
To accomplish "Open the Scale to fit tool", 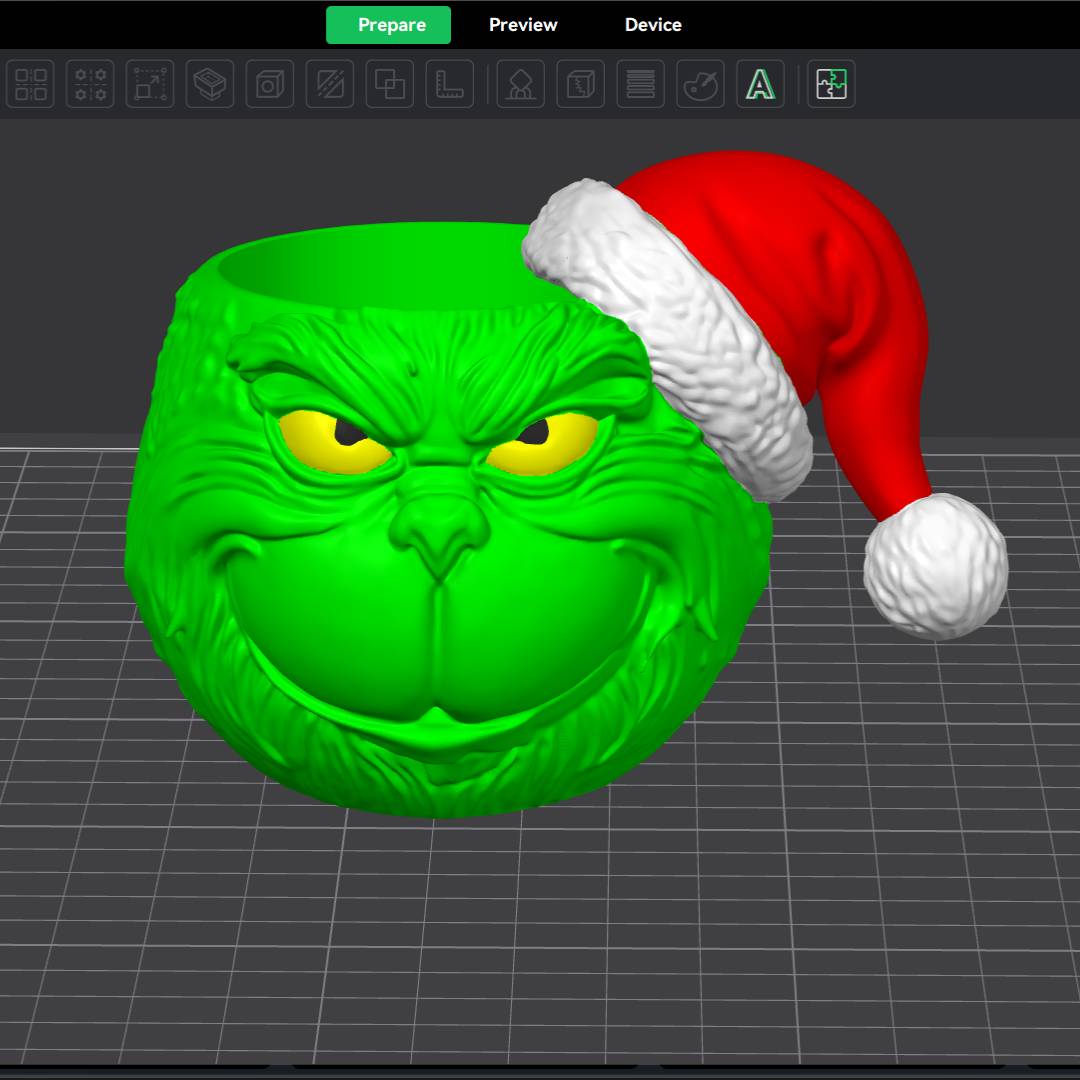I will [x=149, y=84].
